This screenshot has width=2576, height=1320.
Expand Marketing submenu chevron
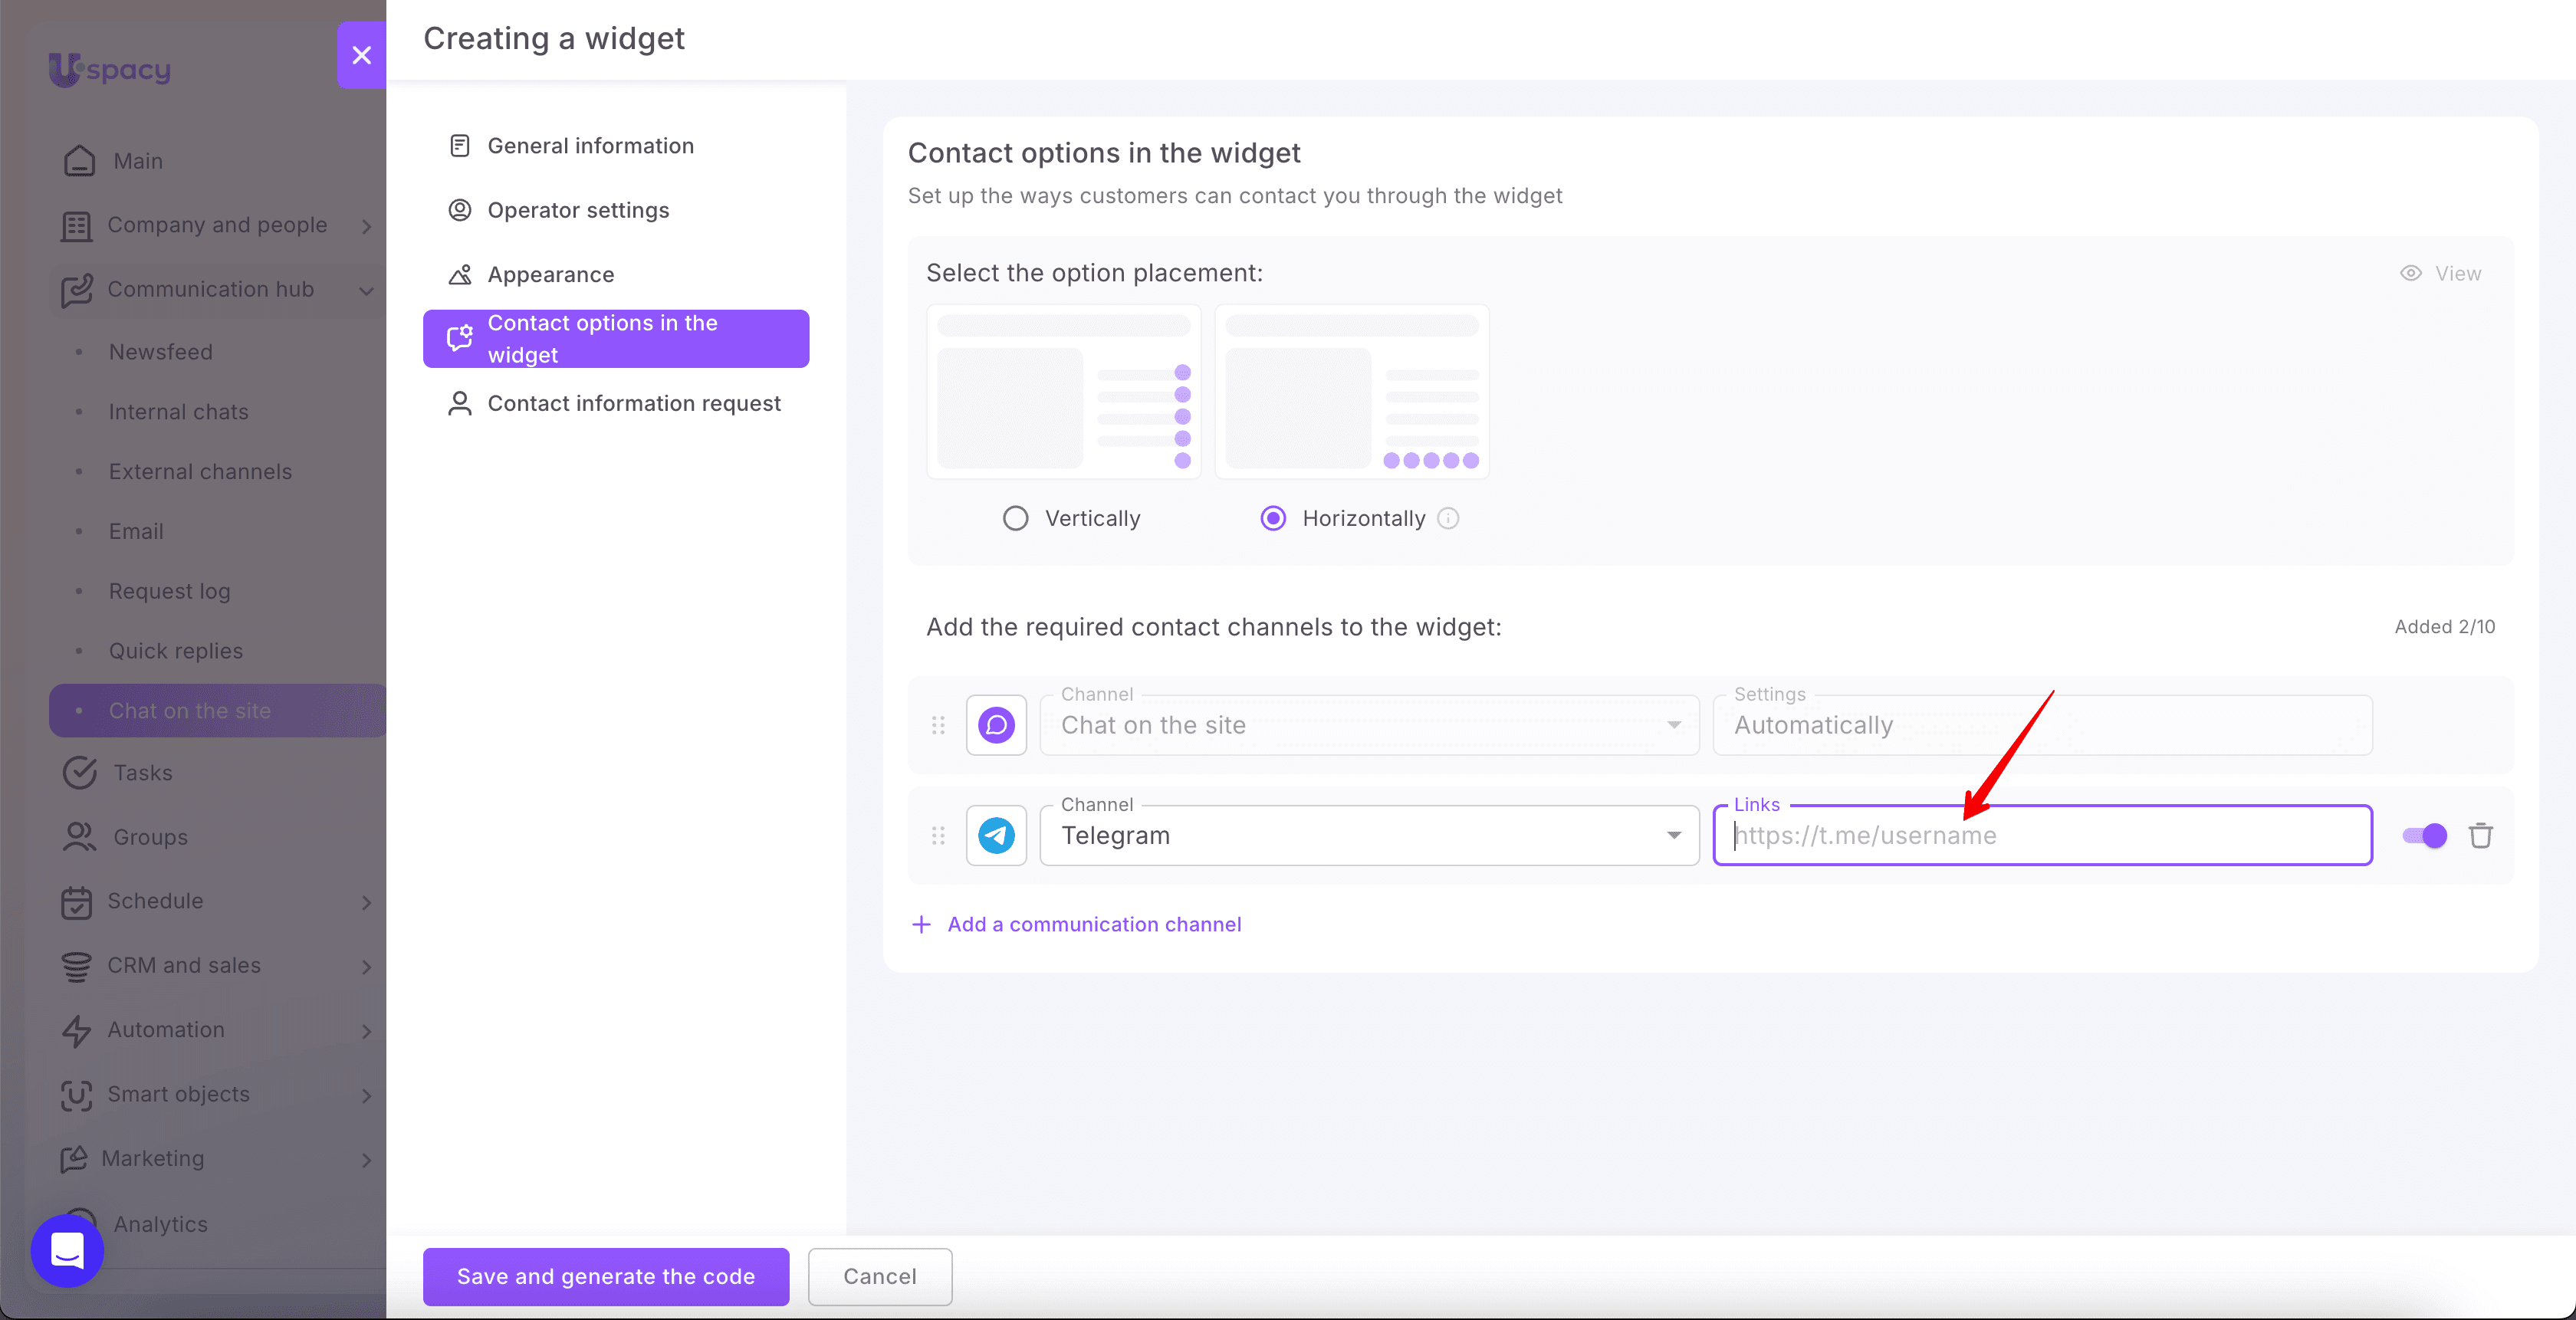click(366, 1160)
